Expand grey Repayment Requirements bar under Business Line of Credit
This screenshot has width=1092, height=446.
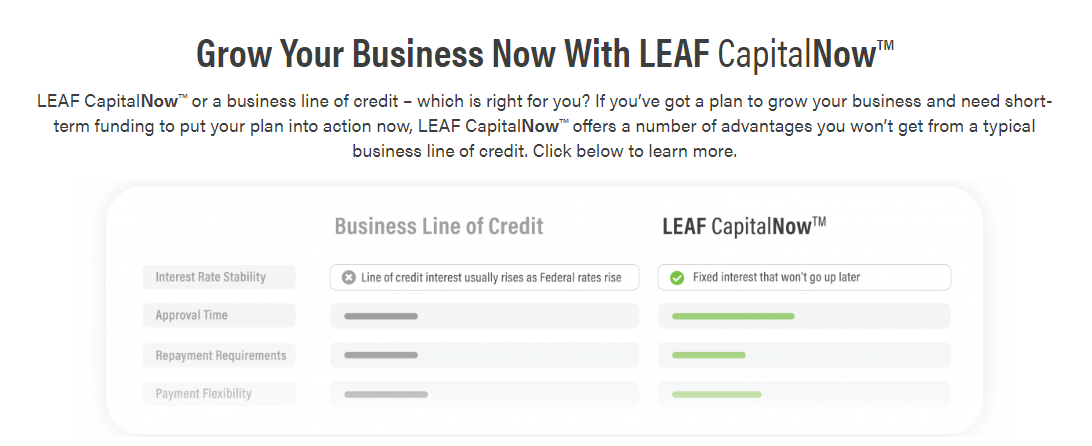381,355
